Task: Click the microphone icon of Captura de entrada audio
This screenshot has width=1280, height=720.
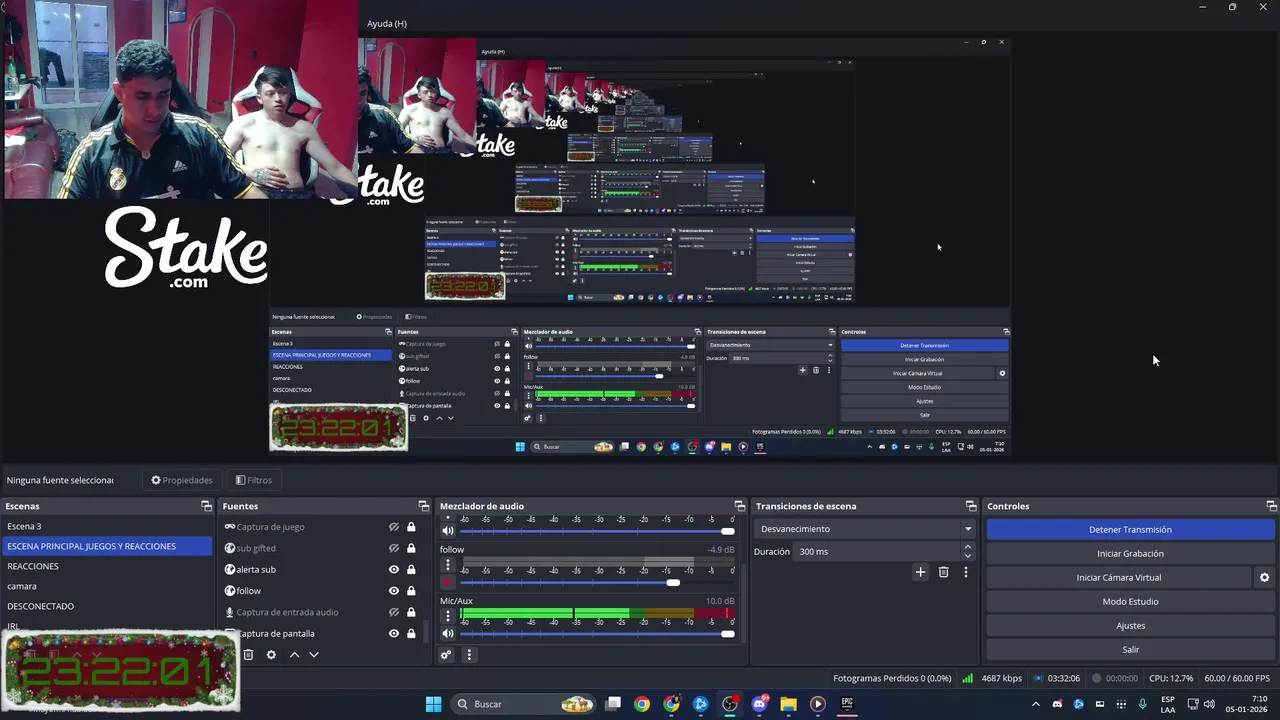Action: [230, 612]
